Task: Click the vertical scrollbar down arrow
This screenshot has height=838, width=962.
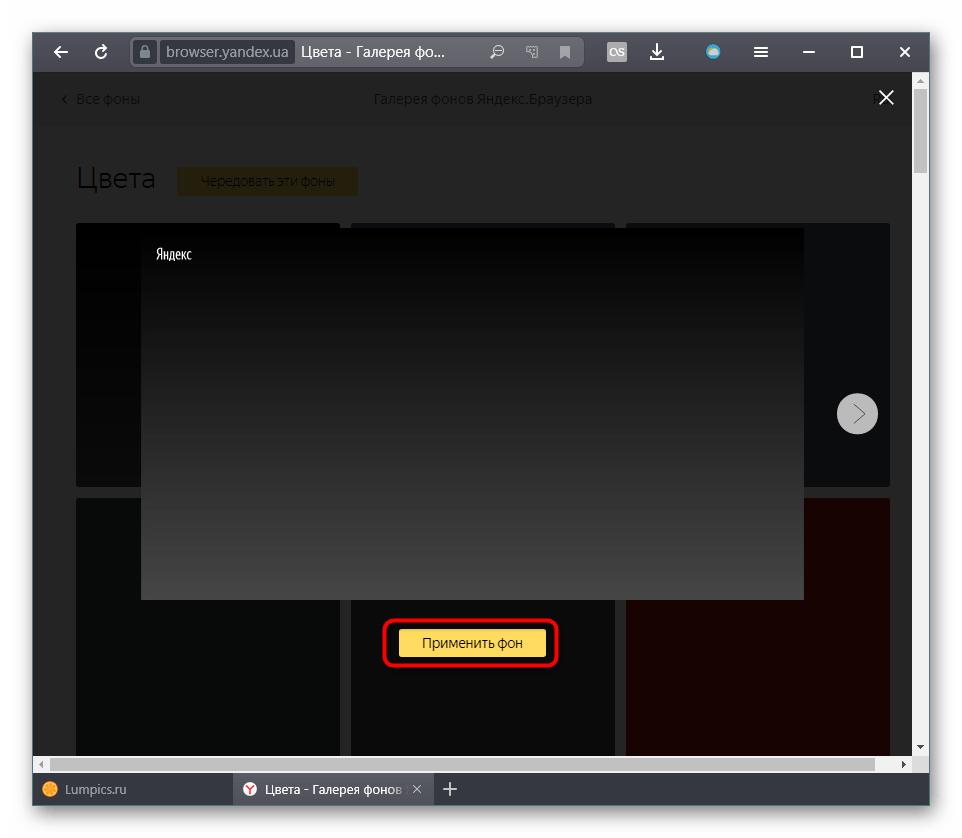Action: (920, 747)
